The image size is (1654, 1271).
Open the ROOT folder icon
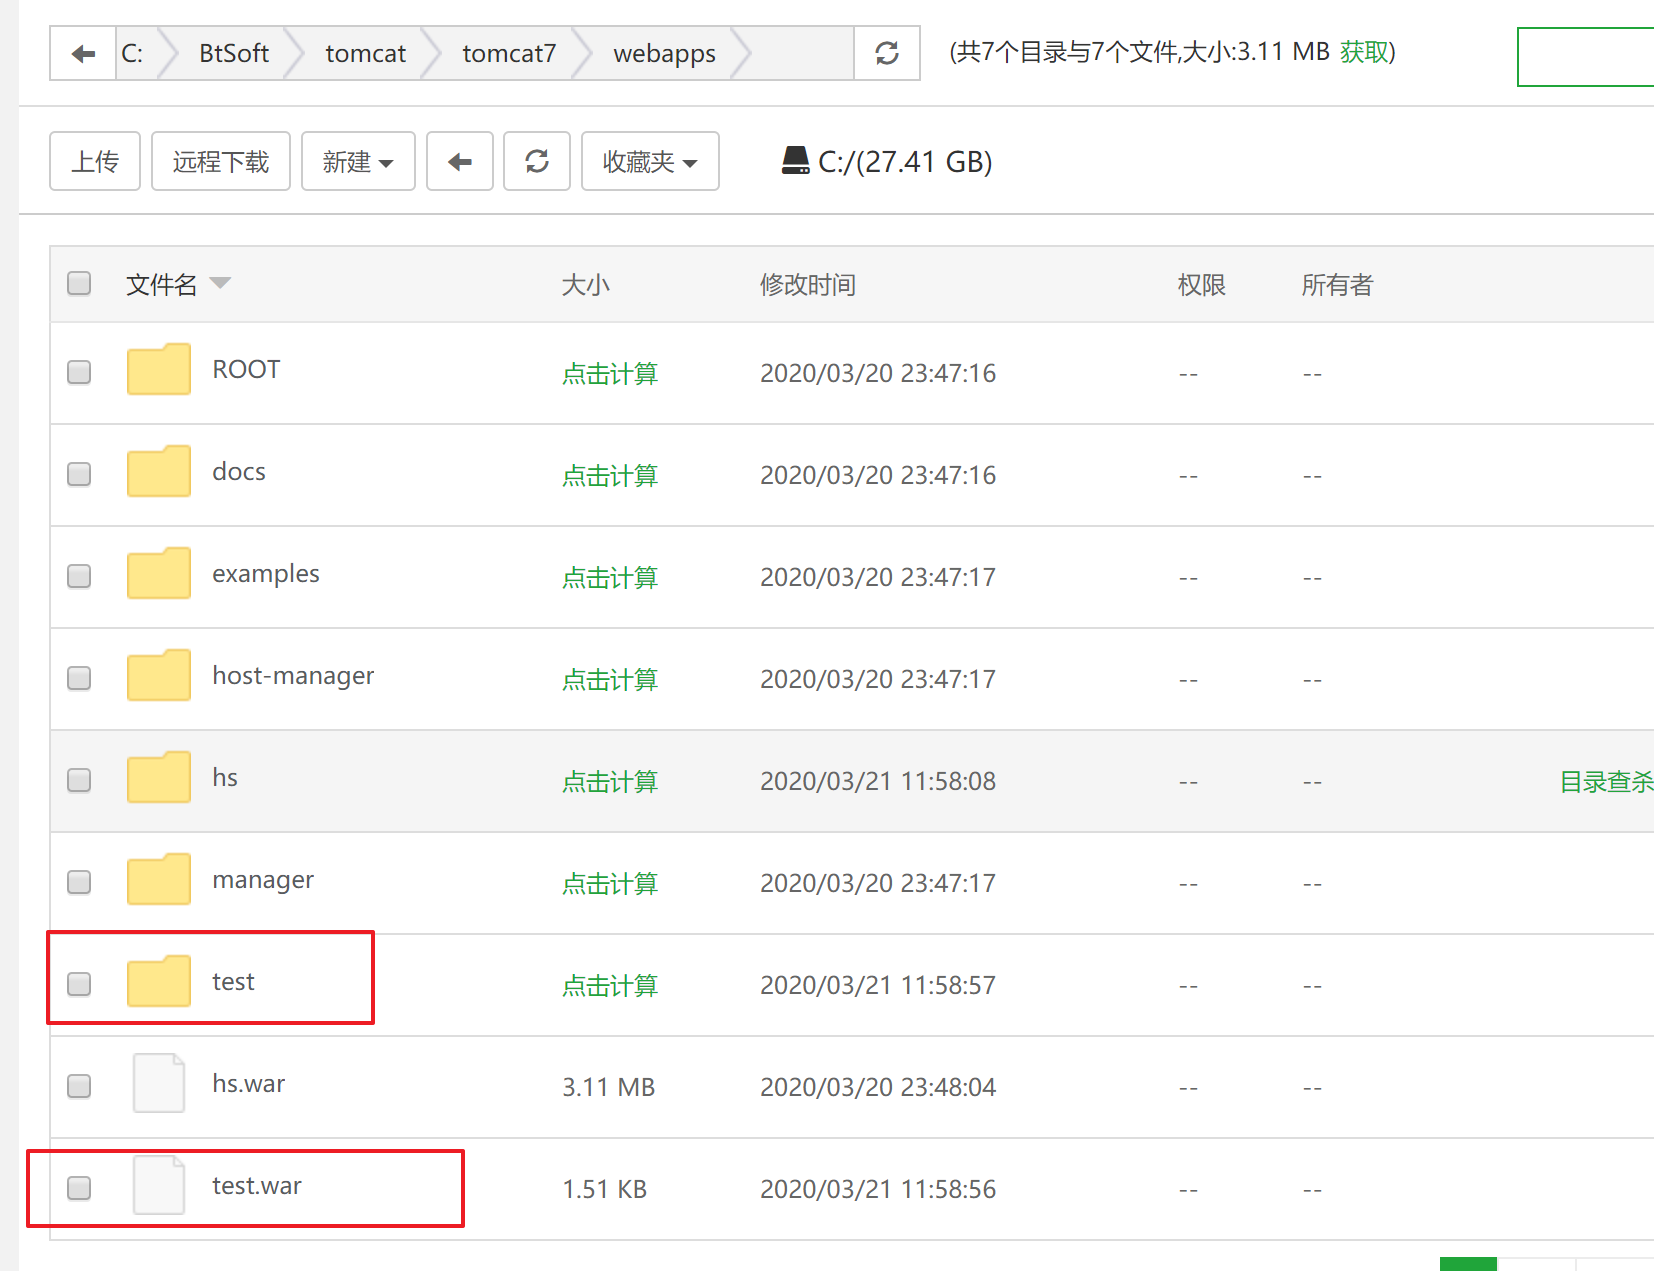(159, 369)
